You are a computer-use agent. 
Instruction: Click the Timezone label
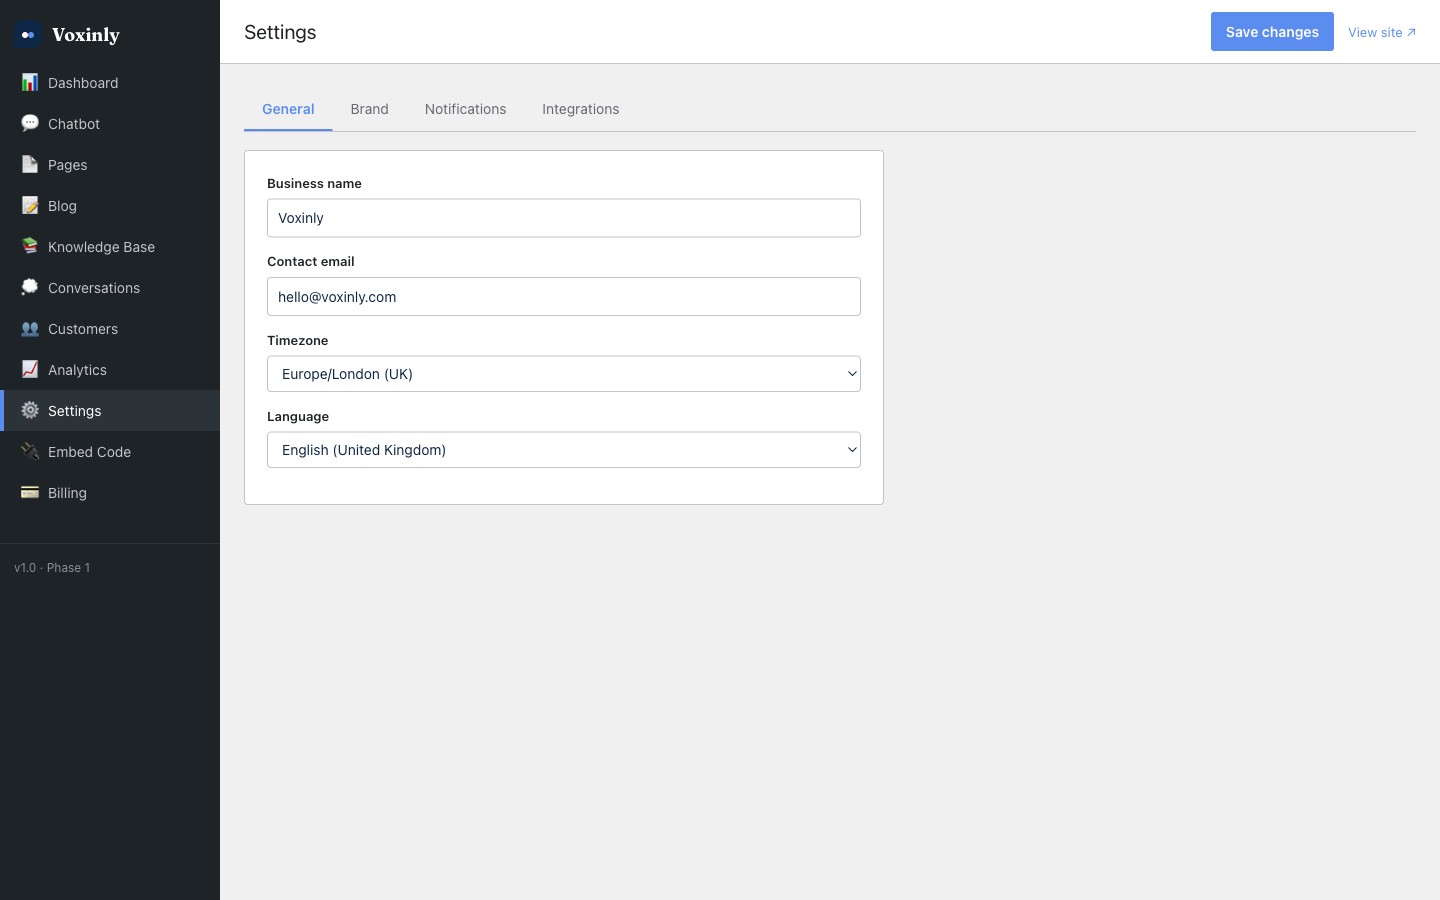(x=297, y=341)
